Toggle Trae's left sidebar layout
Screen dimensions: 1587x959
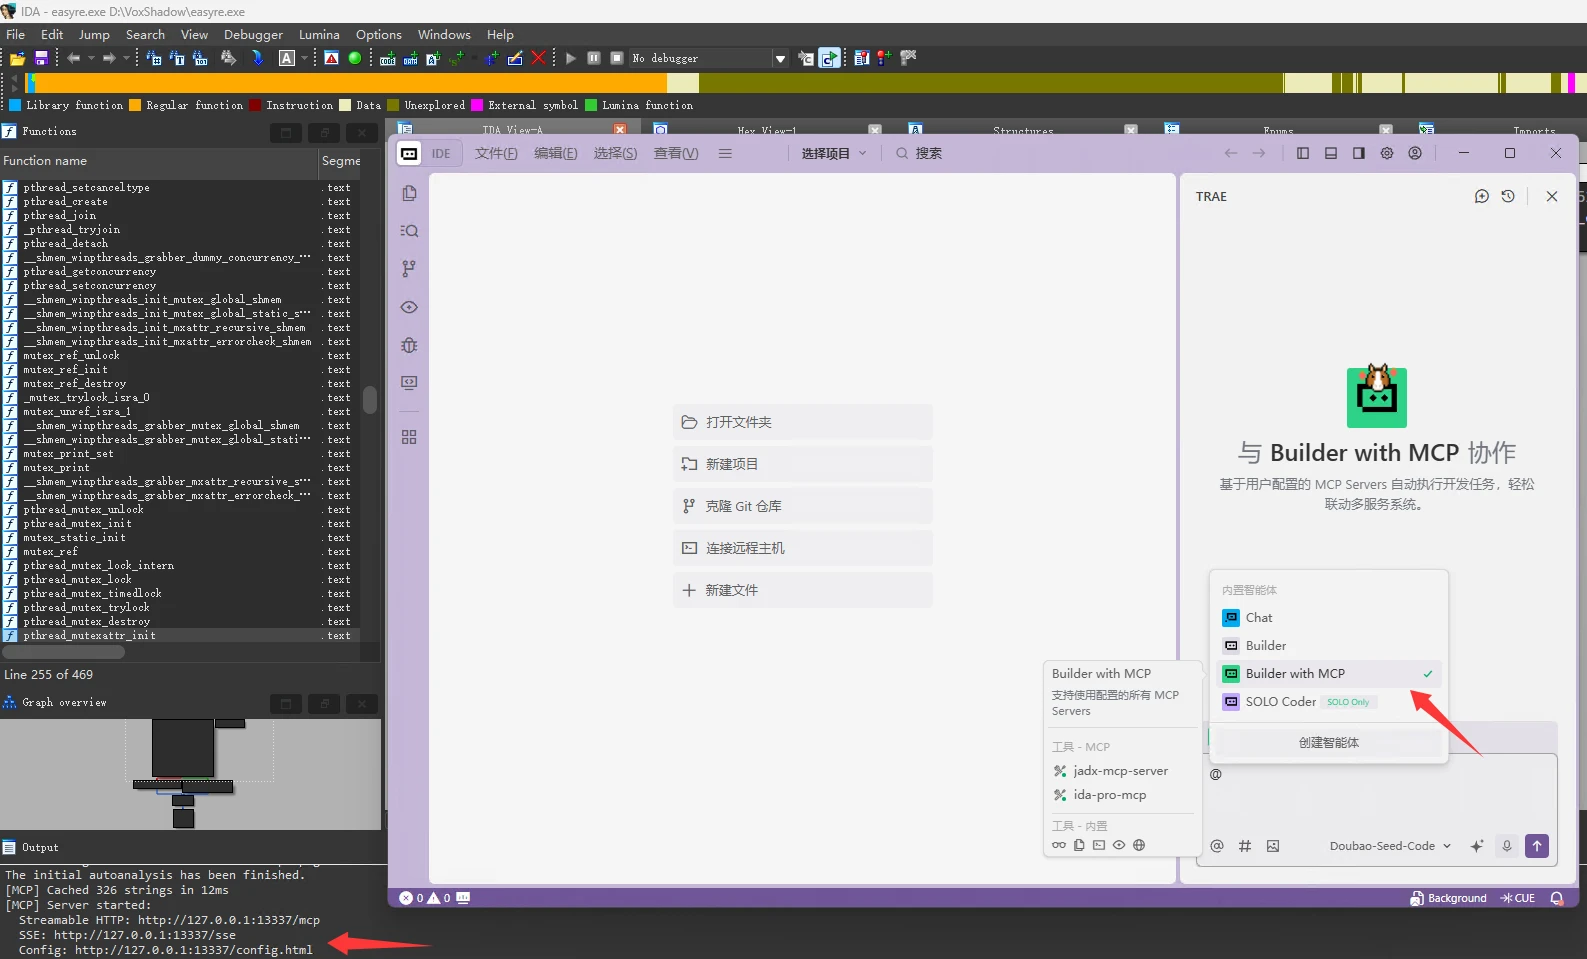[1302, 153]
